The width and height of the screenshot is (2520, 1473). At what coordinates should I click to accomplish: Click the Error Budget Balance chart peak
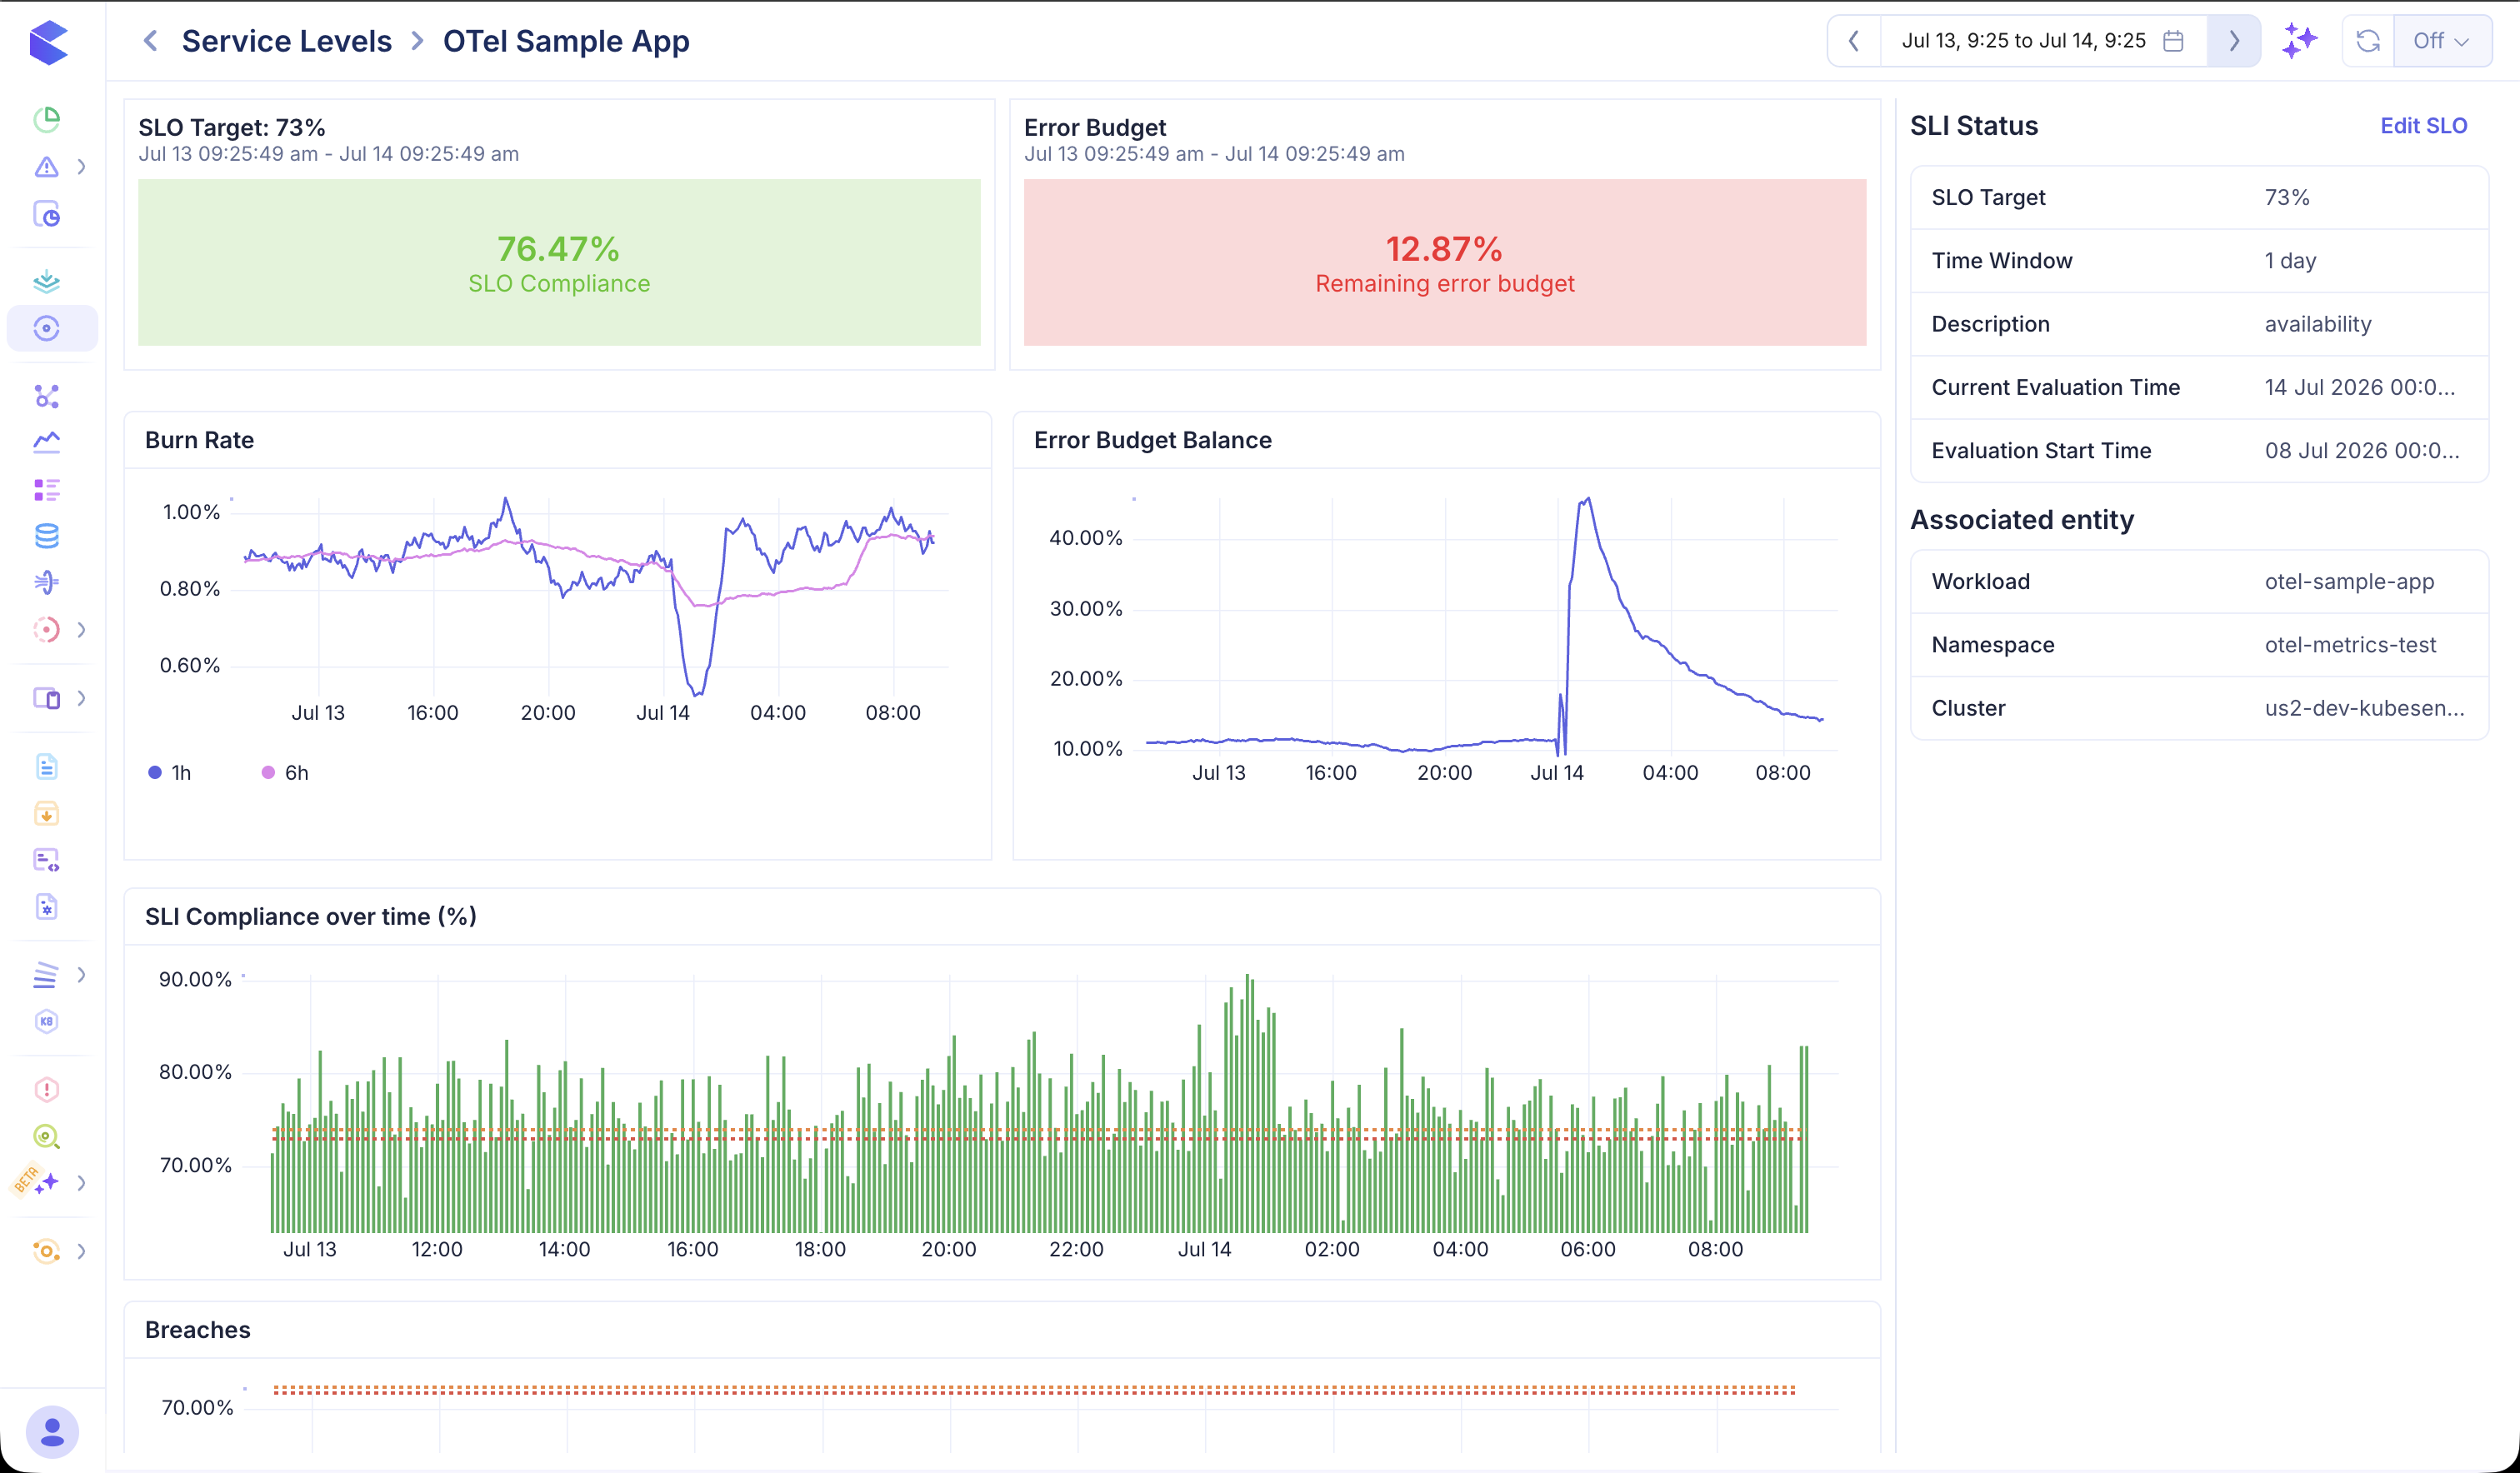pyautogui.click(x=1587, y=499)
